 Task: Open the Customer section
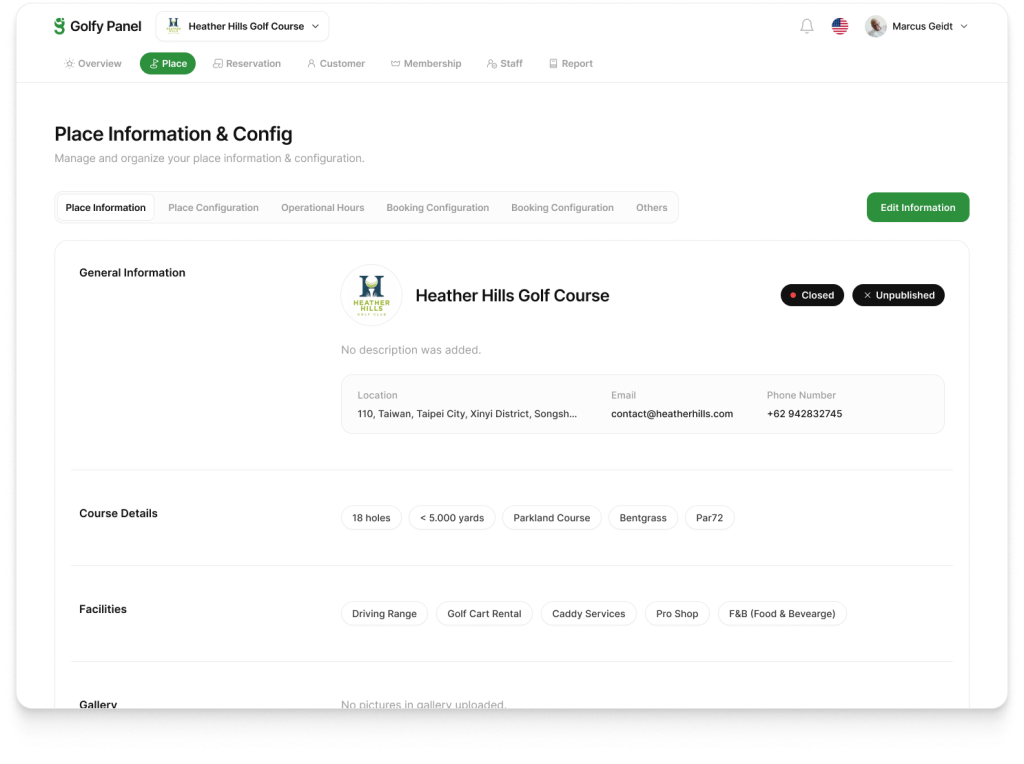click(336, 63)
